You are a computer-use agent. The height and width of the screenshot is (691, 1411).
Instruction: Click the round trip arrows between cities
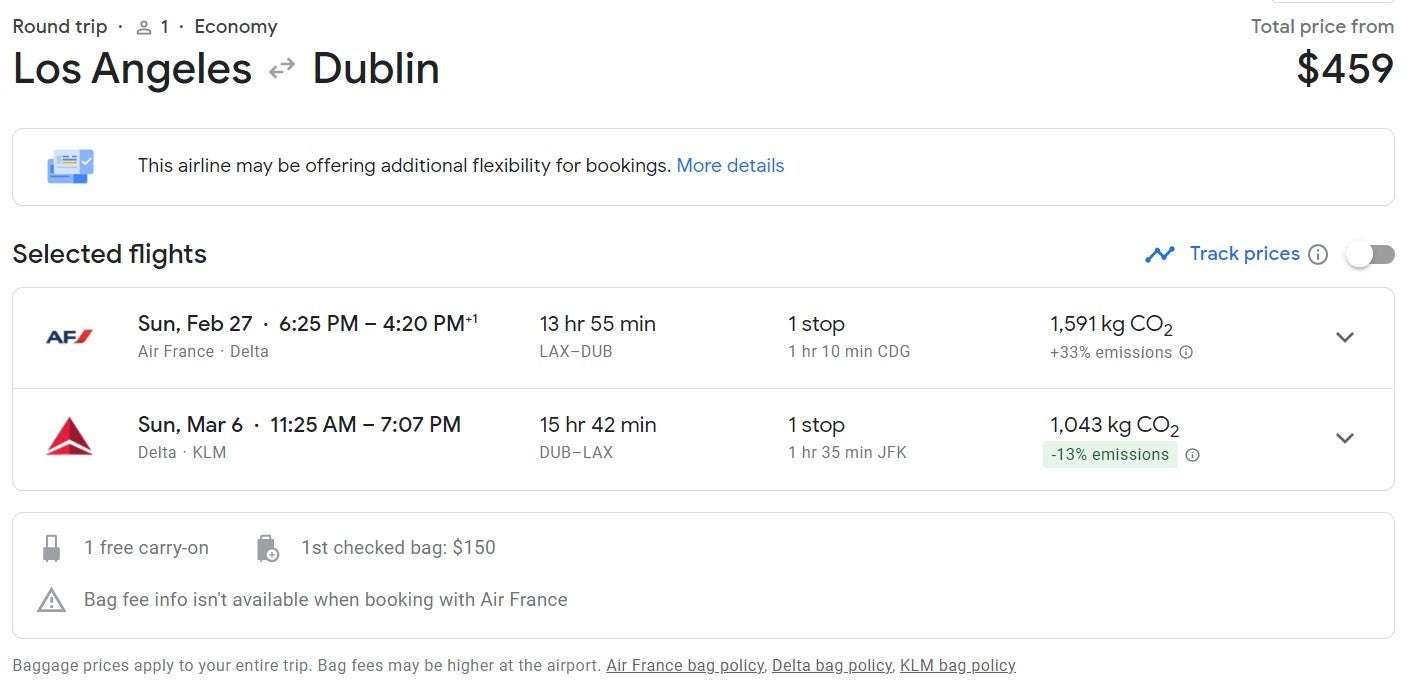(x=282, y=69)
